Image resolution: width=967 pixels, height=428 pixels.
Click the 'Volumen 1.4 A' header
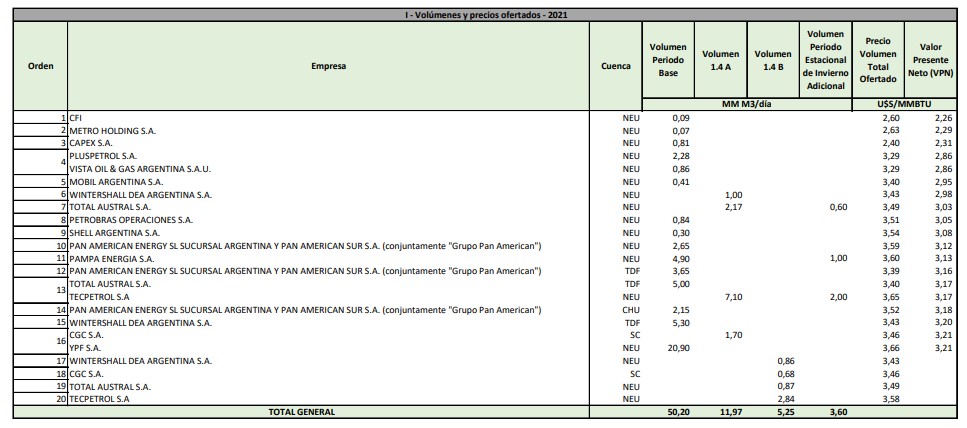720,60
